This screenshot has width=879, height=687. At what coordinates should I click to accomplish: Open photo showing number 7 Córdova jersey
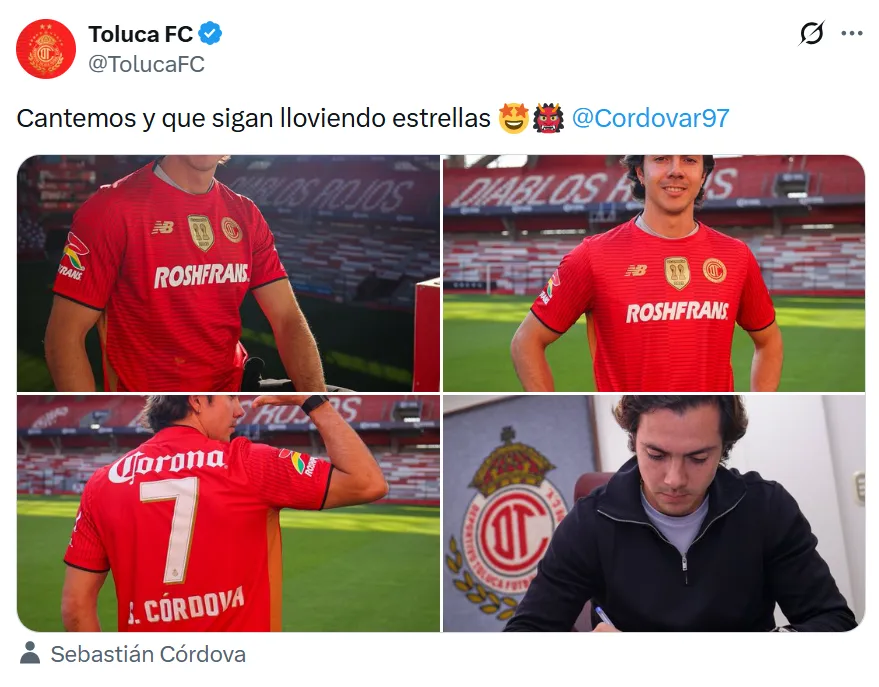tap(229, 513)
